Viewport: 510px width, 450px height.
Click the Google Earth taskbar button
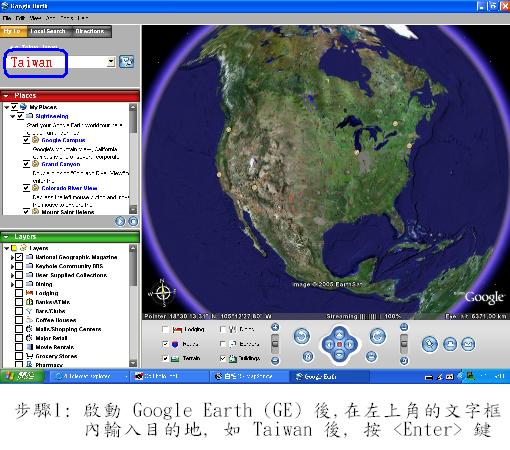(x=329, y=376)
